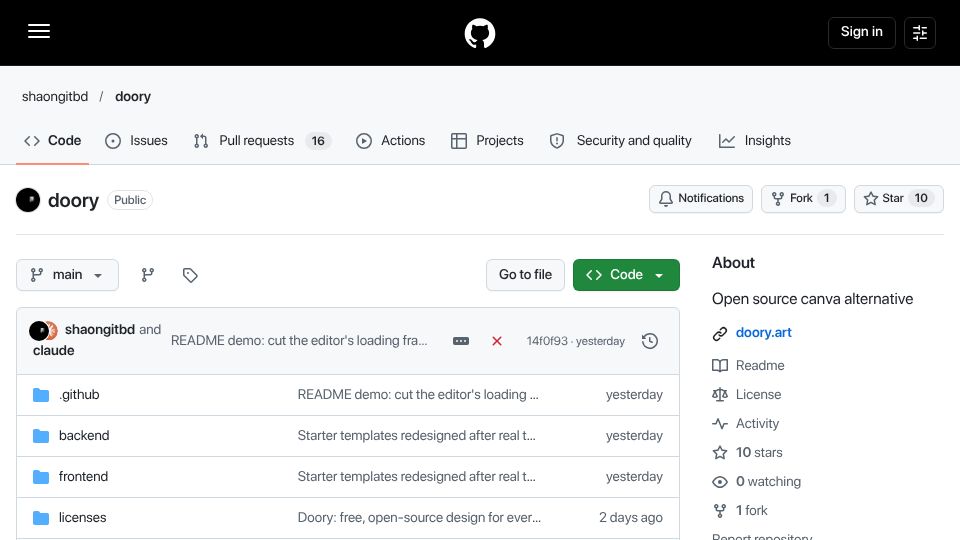The width and height of the screenshot is (960, 540).
Task: Click the yesterday timestamp in backend row
Action: pos(634,436)
